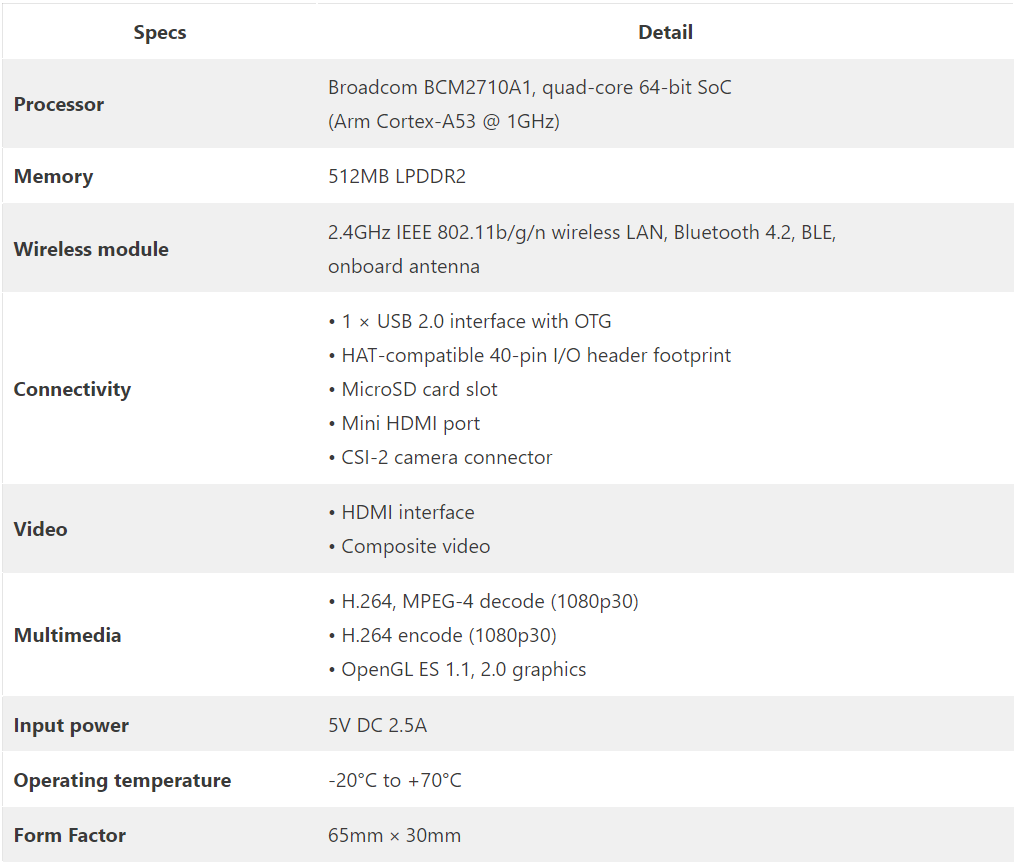Viewport: 1016px width, 864px height.
Task: Select the Wireless module label
Action: 91,249
